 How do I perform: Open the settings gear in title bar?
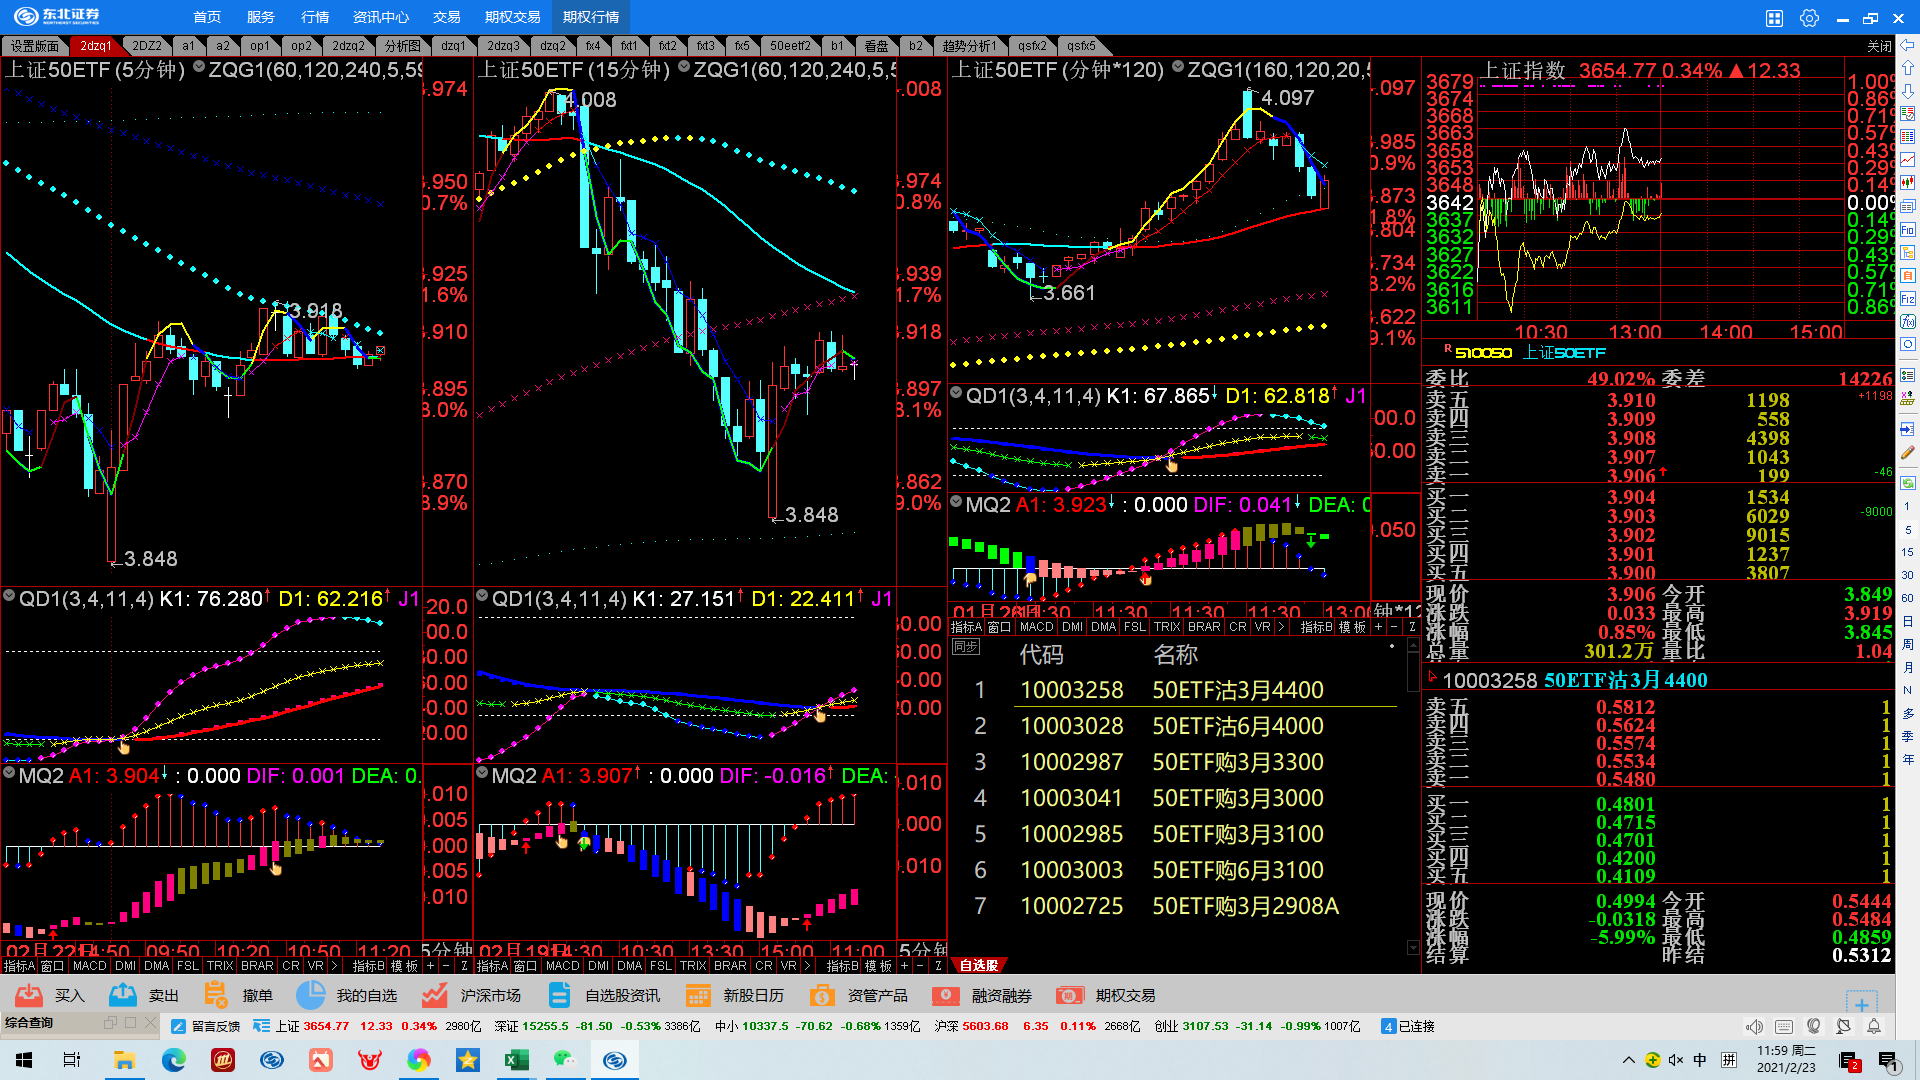point(1809,18)
